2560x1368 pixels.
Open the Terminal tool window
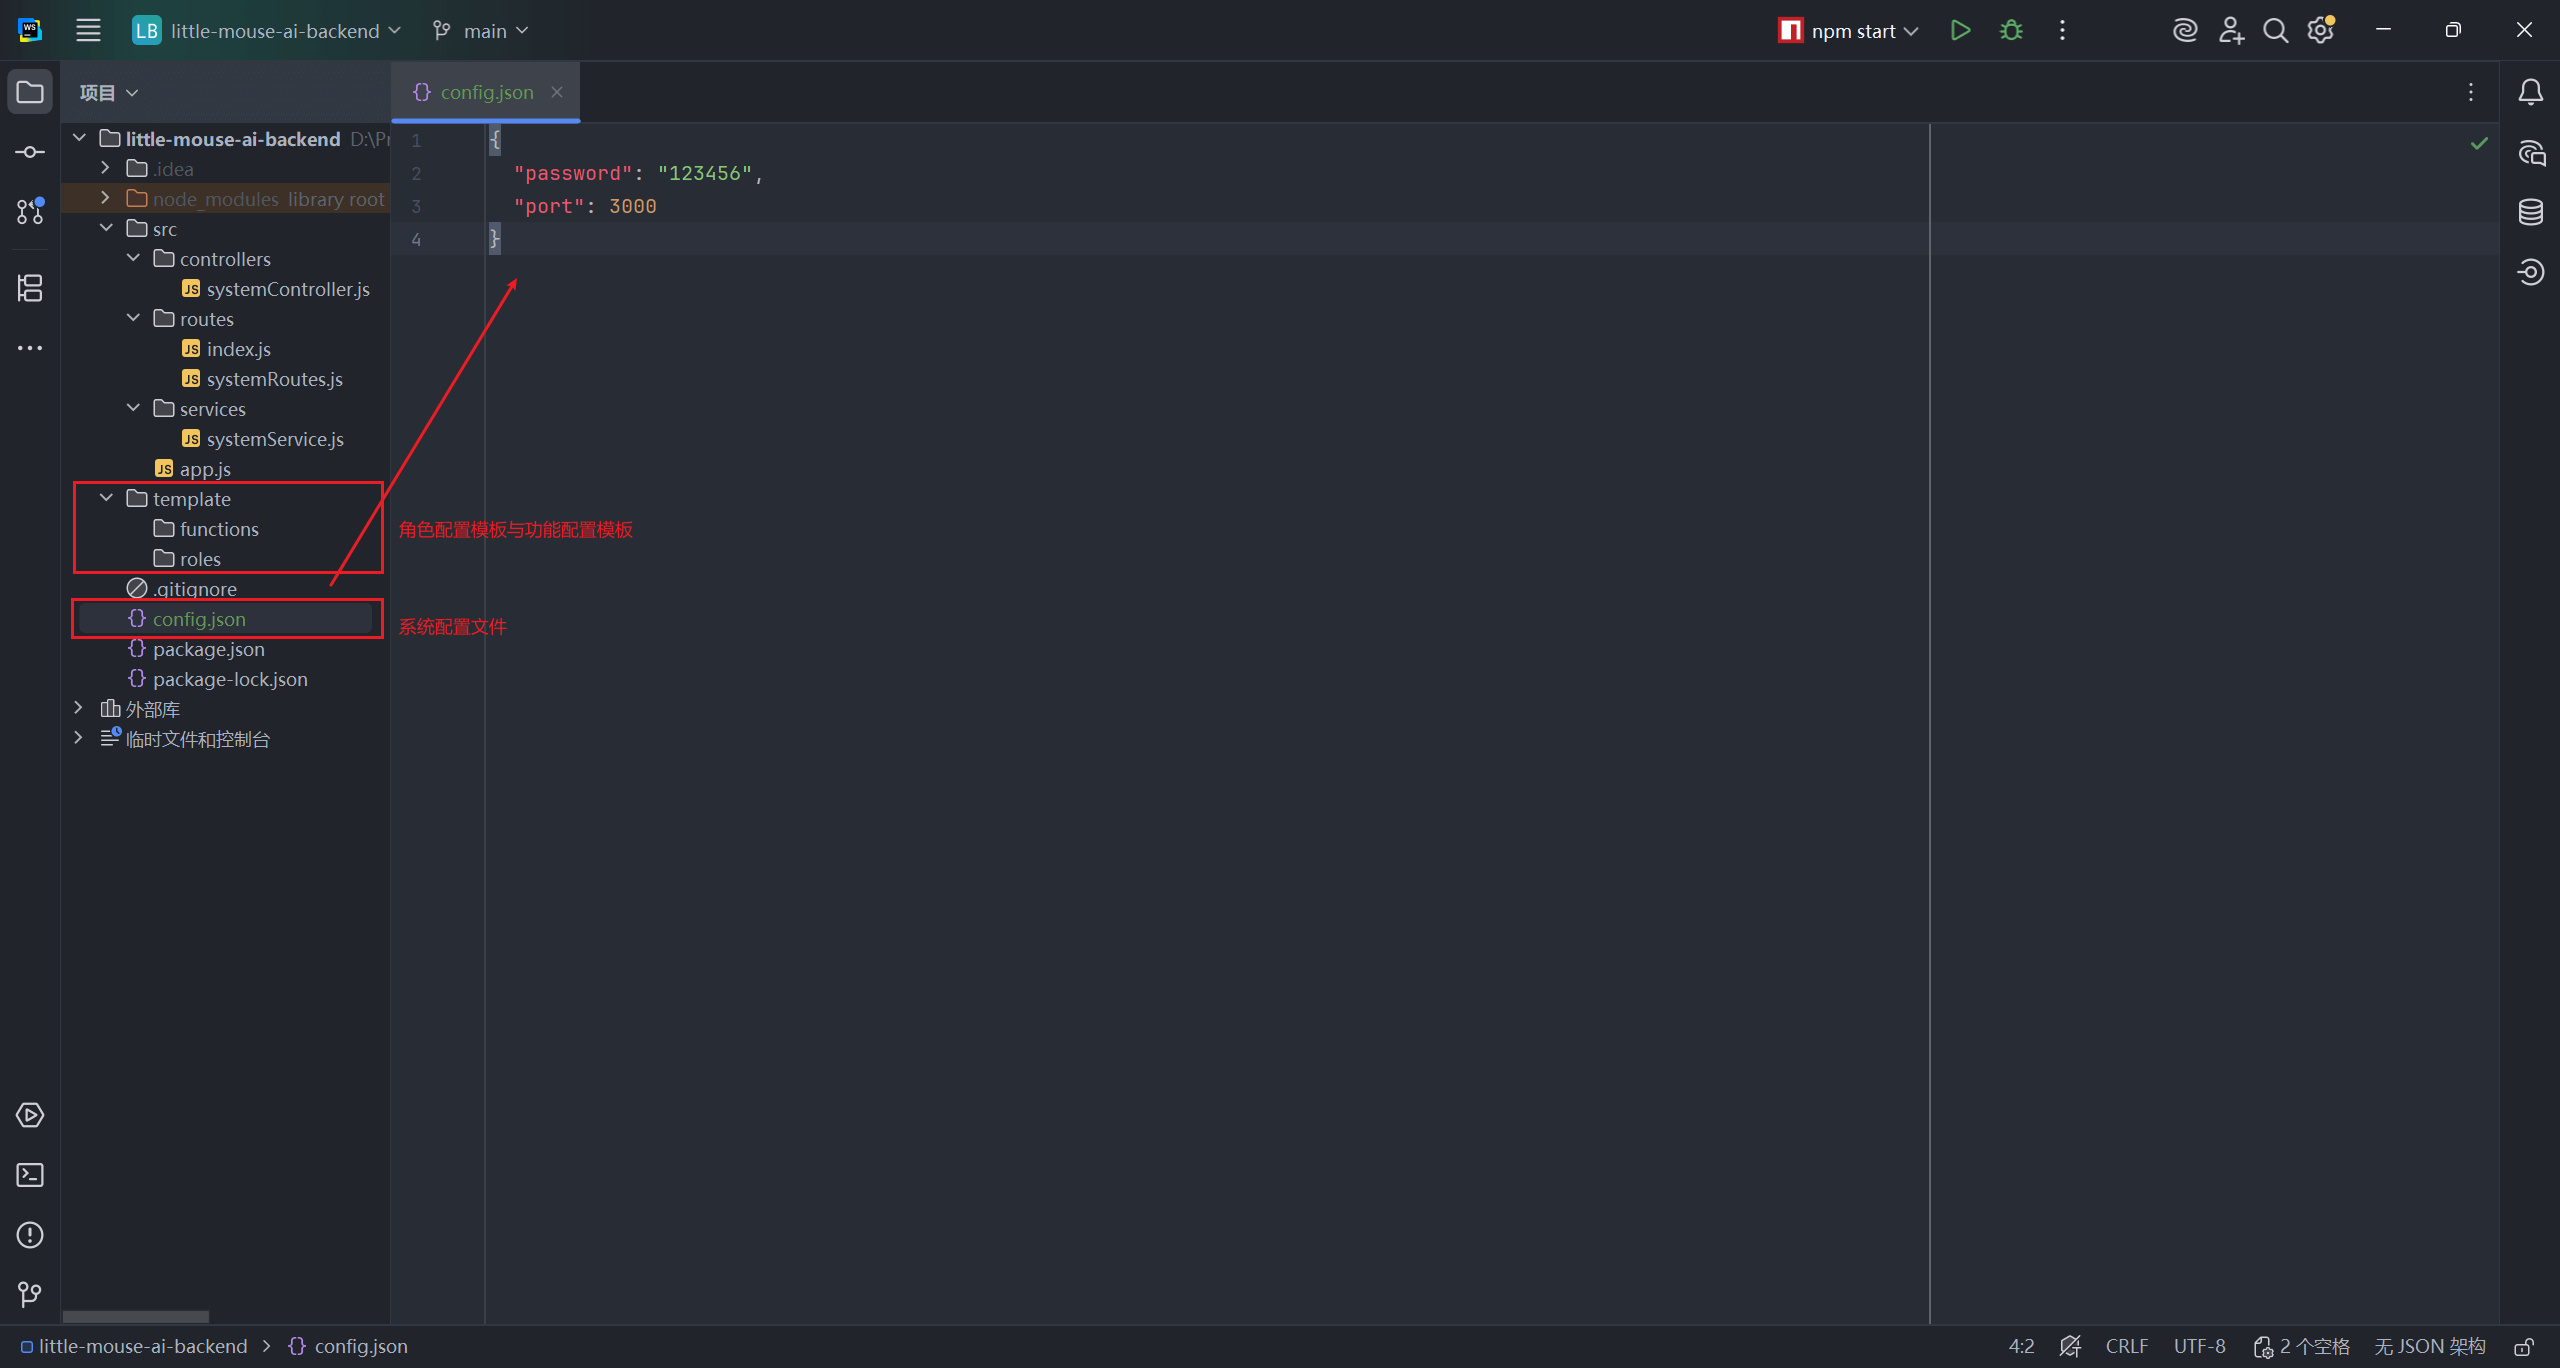coord(29,1175)
